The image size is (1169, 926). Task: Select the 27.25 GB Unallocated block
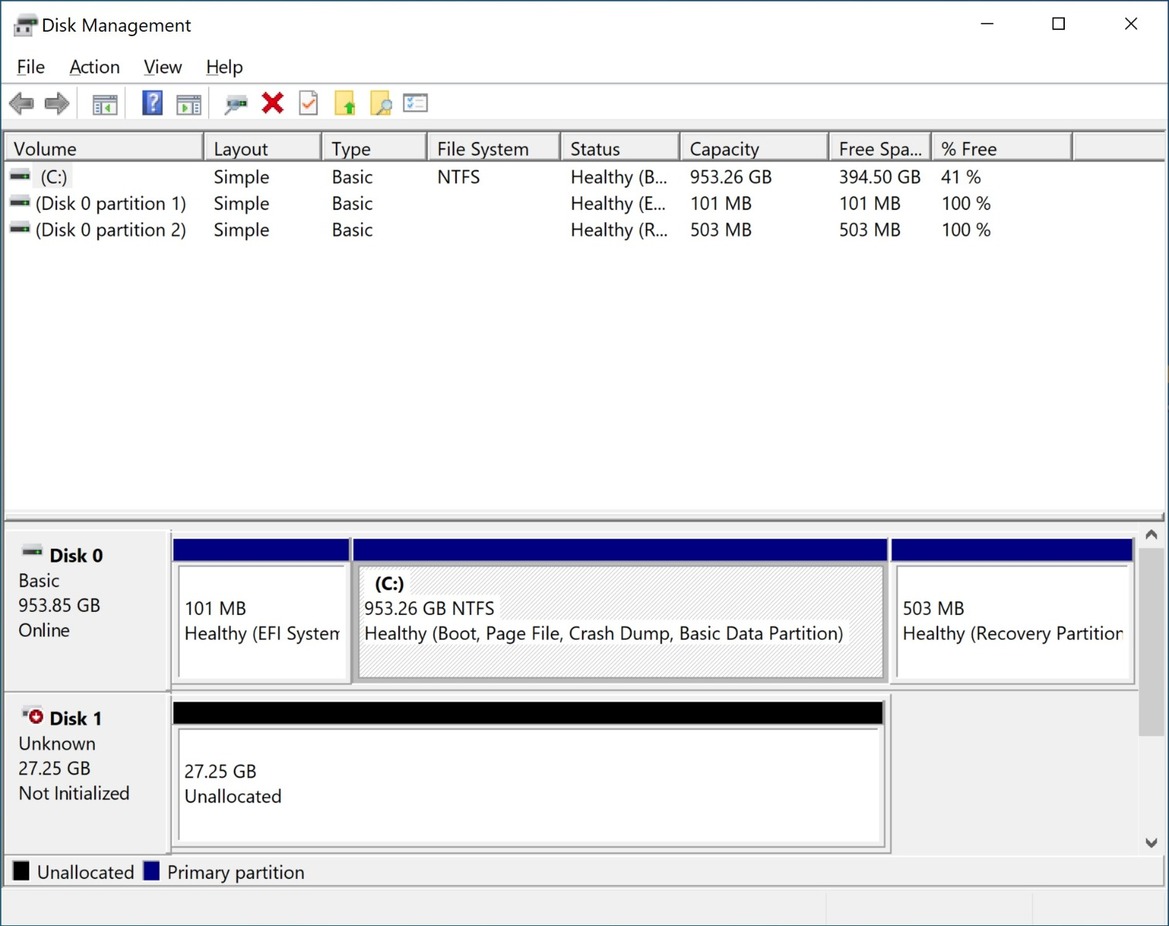529,784
